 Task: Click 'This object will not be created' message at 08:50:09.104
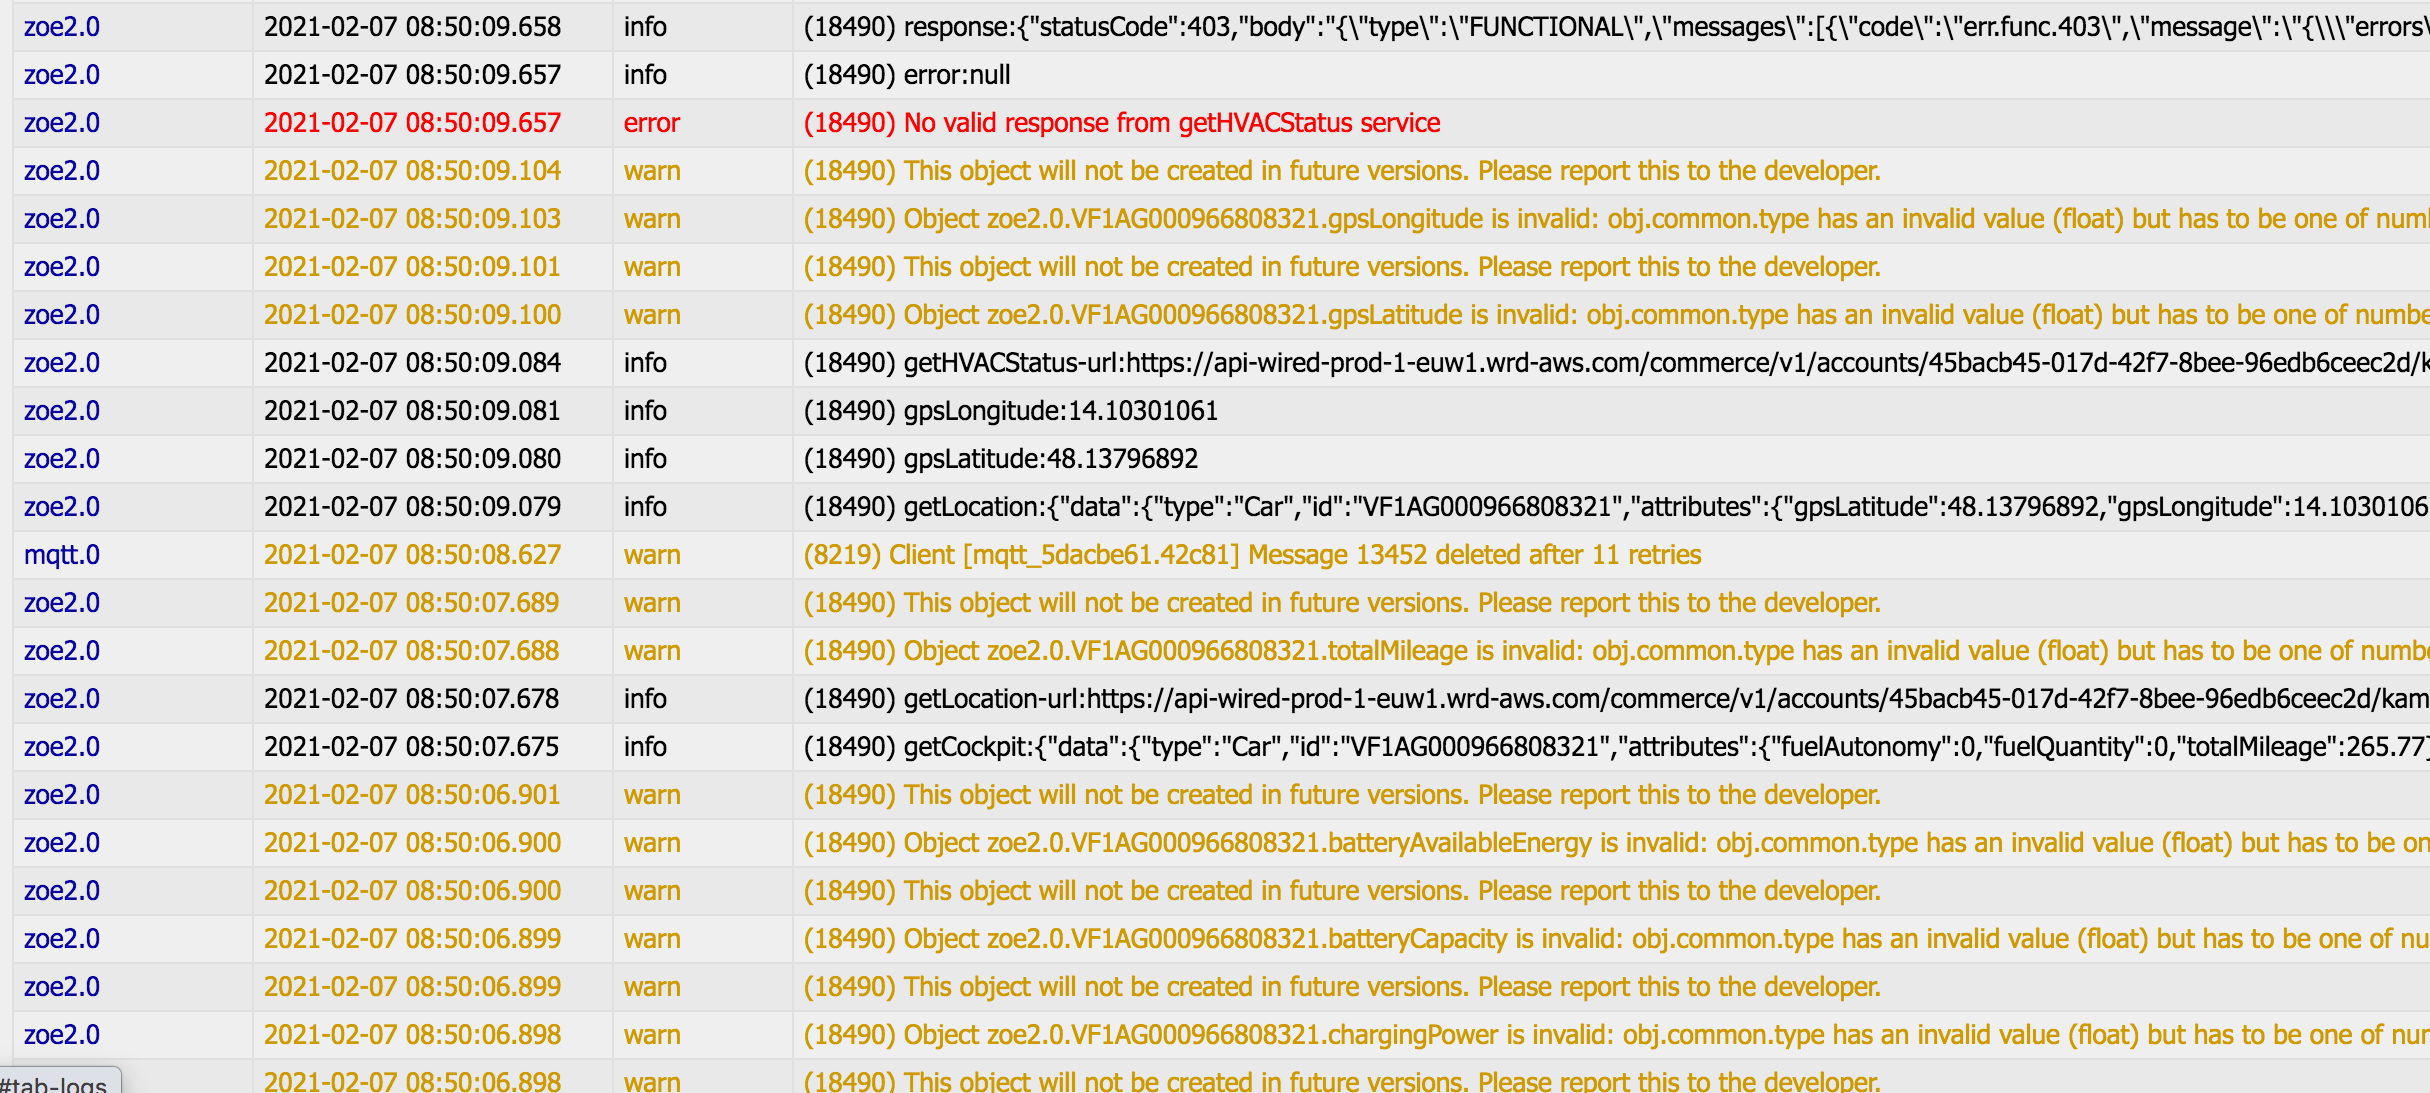coord(1342,171)
